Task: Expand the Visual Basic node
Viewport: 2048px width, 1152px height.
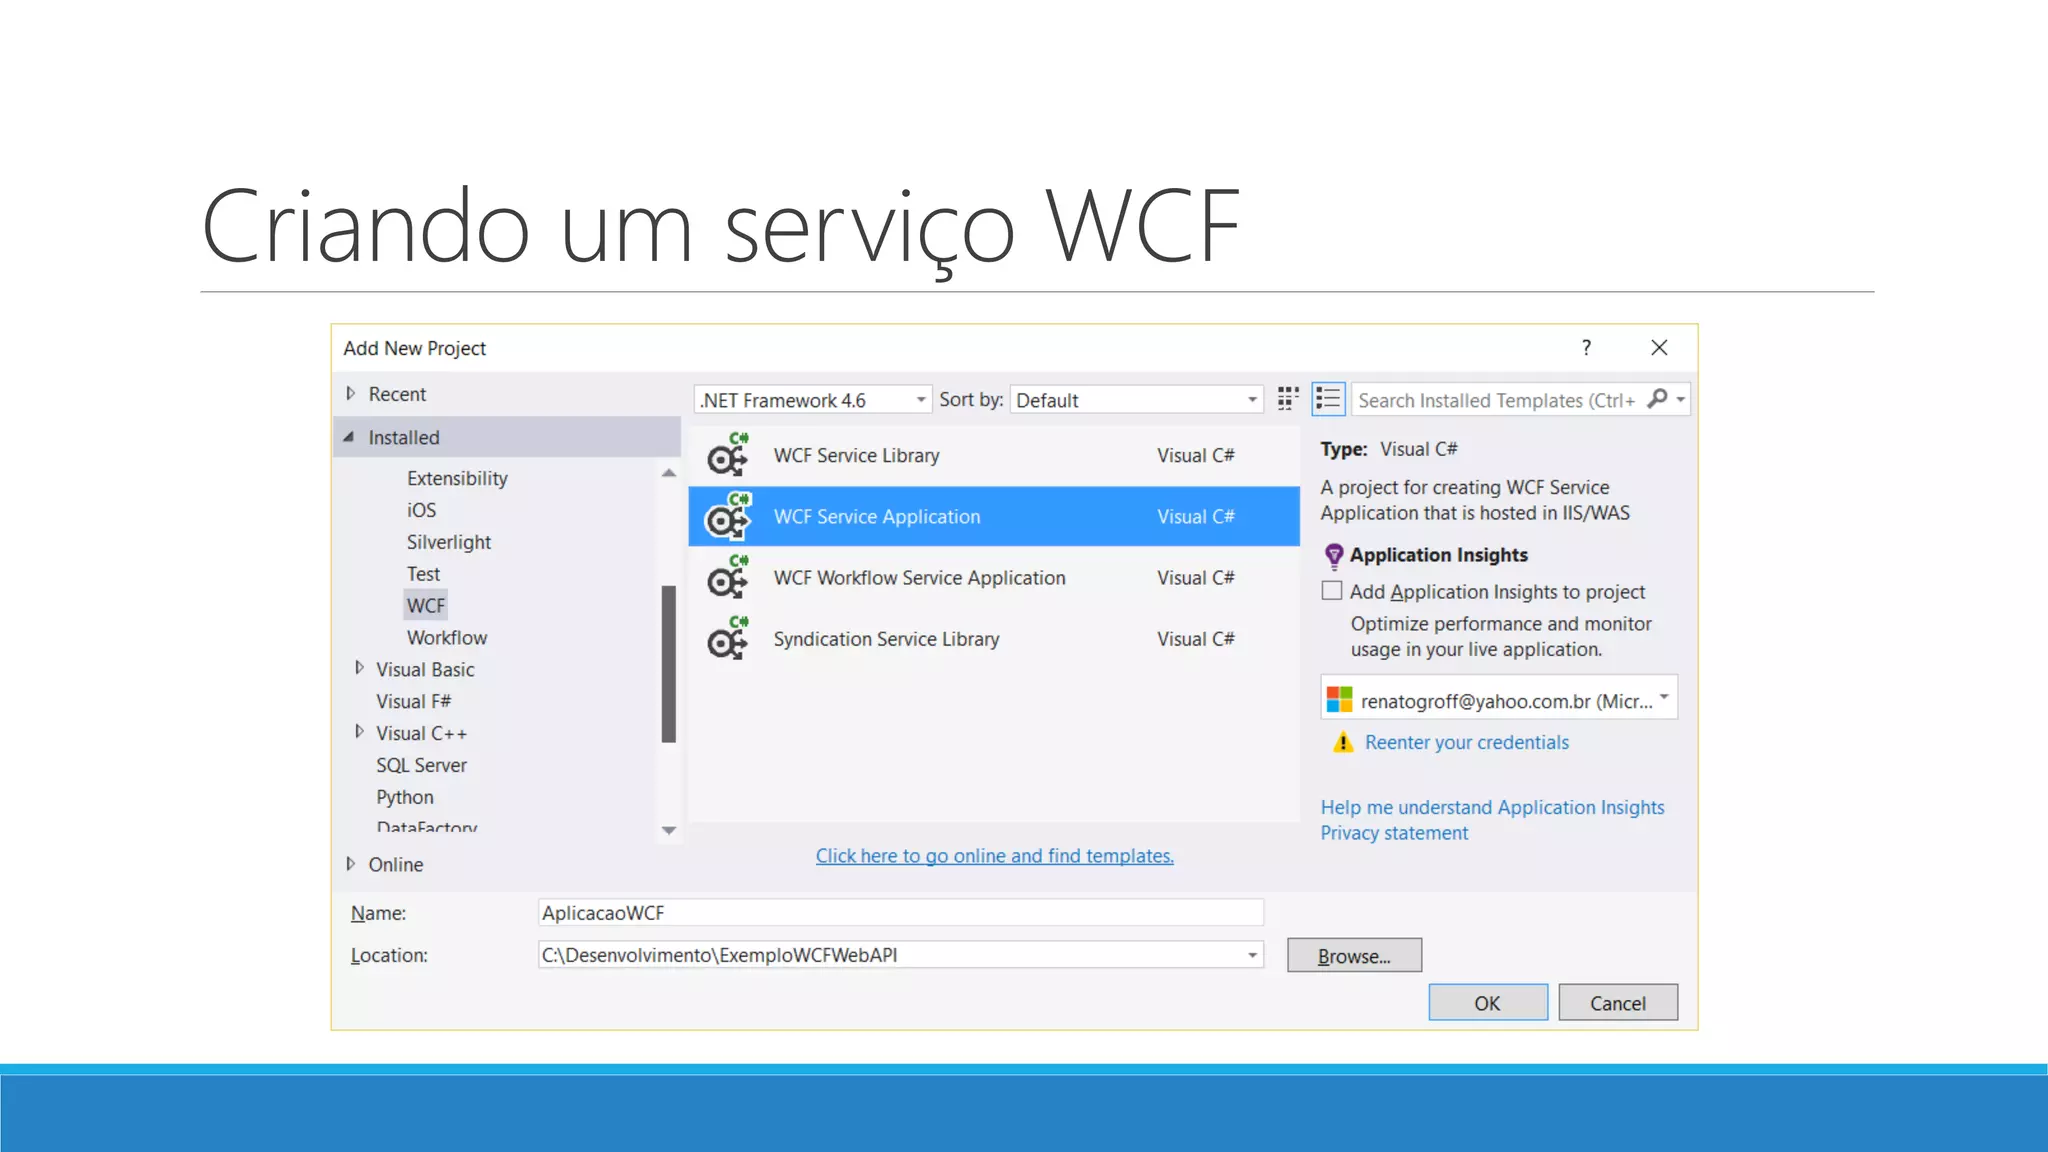Action: [359, 668]
